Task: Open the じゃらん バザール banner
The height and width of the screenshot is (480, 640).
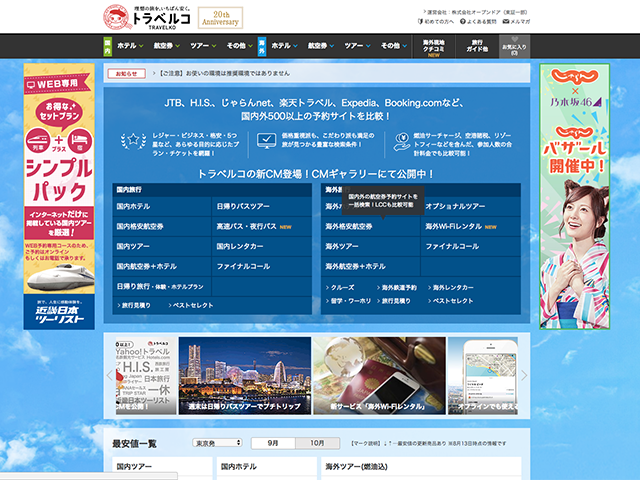Action: click(x=574, y=196)
